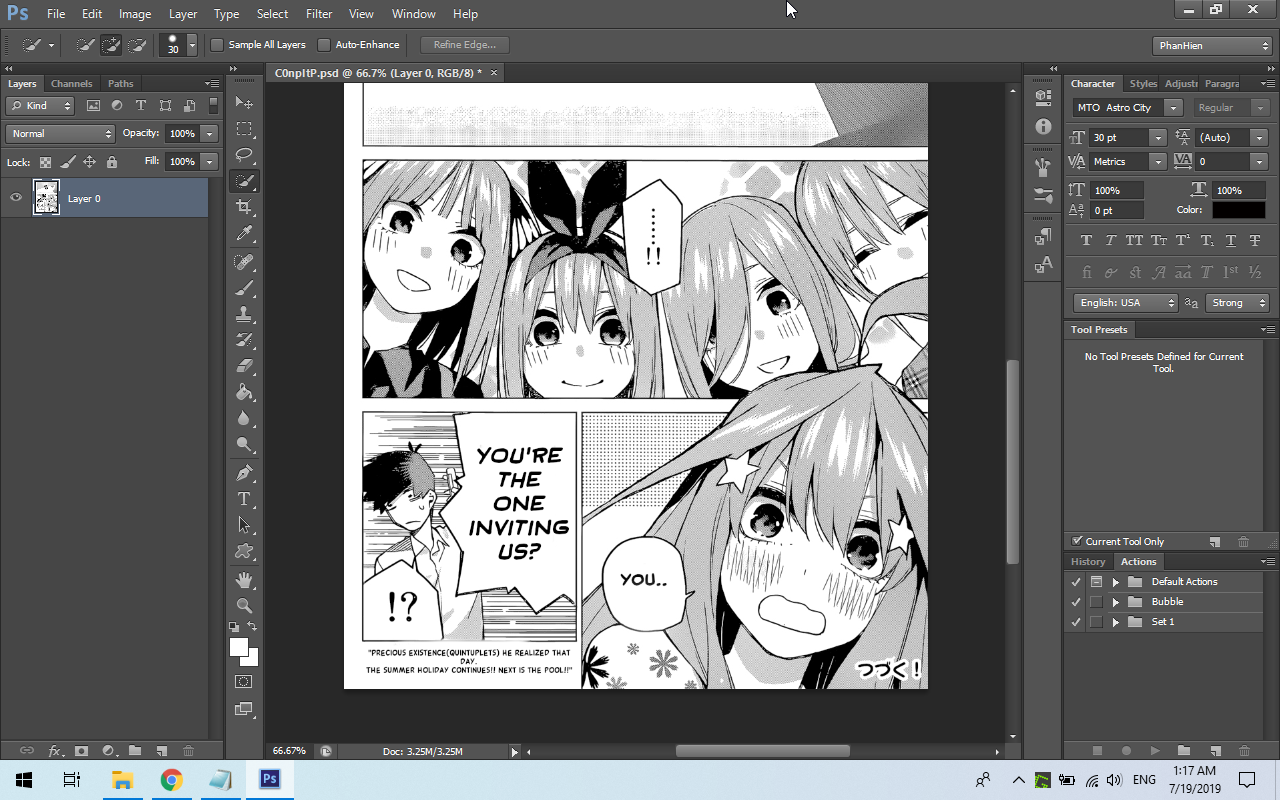Enable Auto-Enhance checkbox
This screenshot has width=1280, height=800.
tap(324, 45)
